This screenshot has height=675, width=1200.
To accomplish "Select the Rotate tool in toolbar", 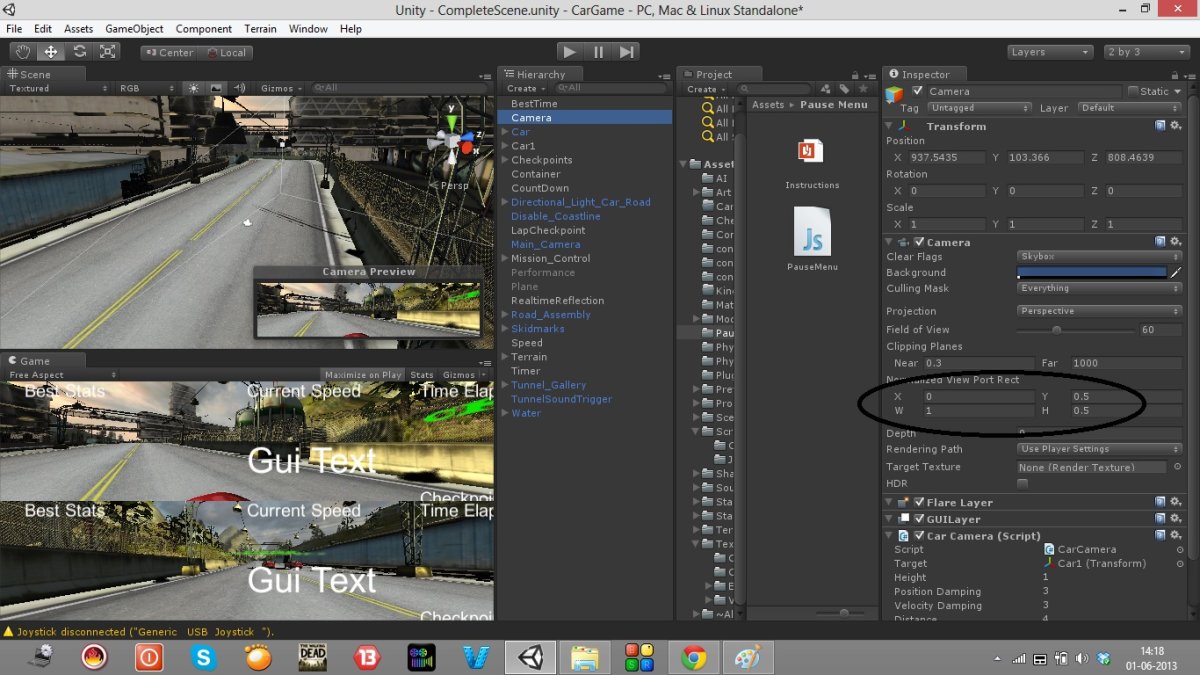I will pyautogui.click(x=79, y=52).
